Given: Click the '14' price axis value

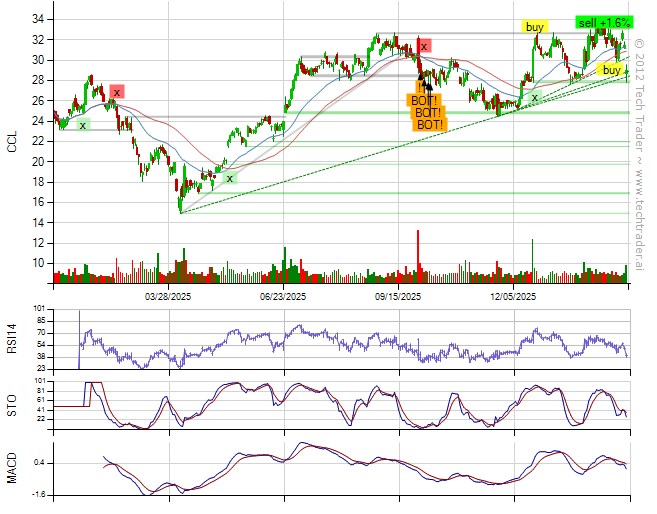Looking at the screenshot, I should [37, 222].
